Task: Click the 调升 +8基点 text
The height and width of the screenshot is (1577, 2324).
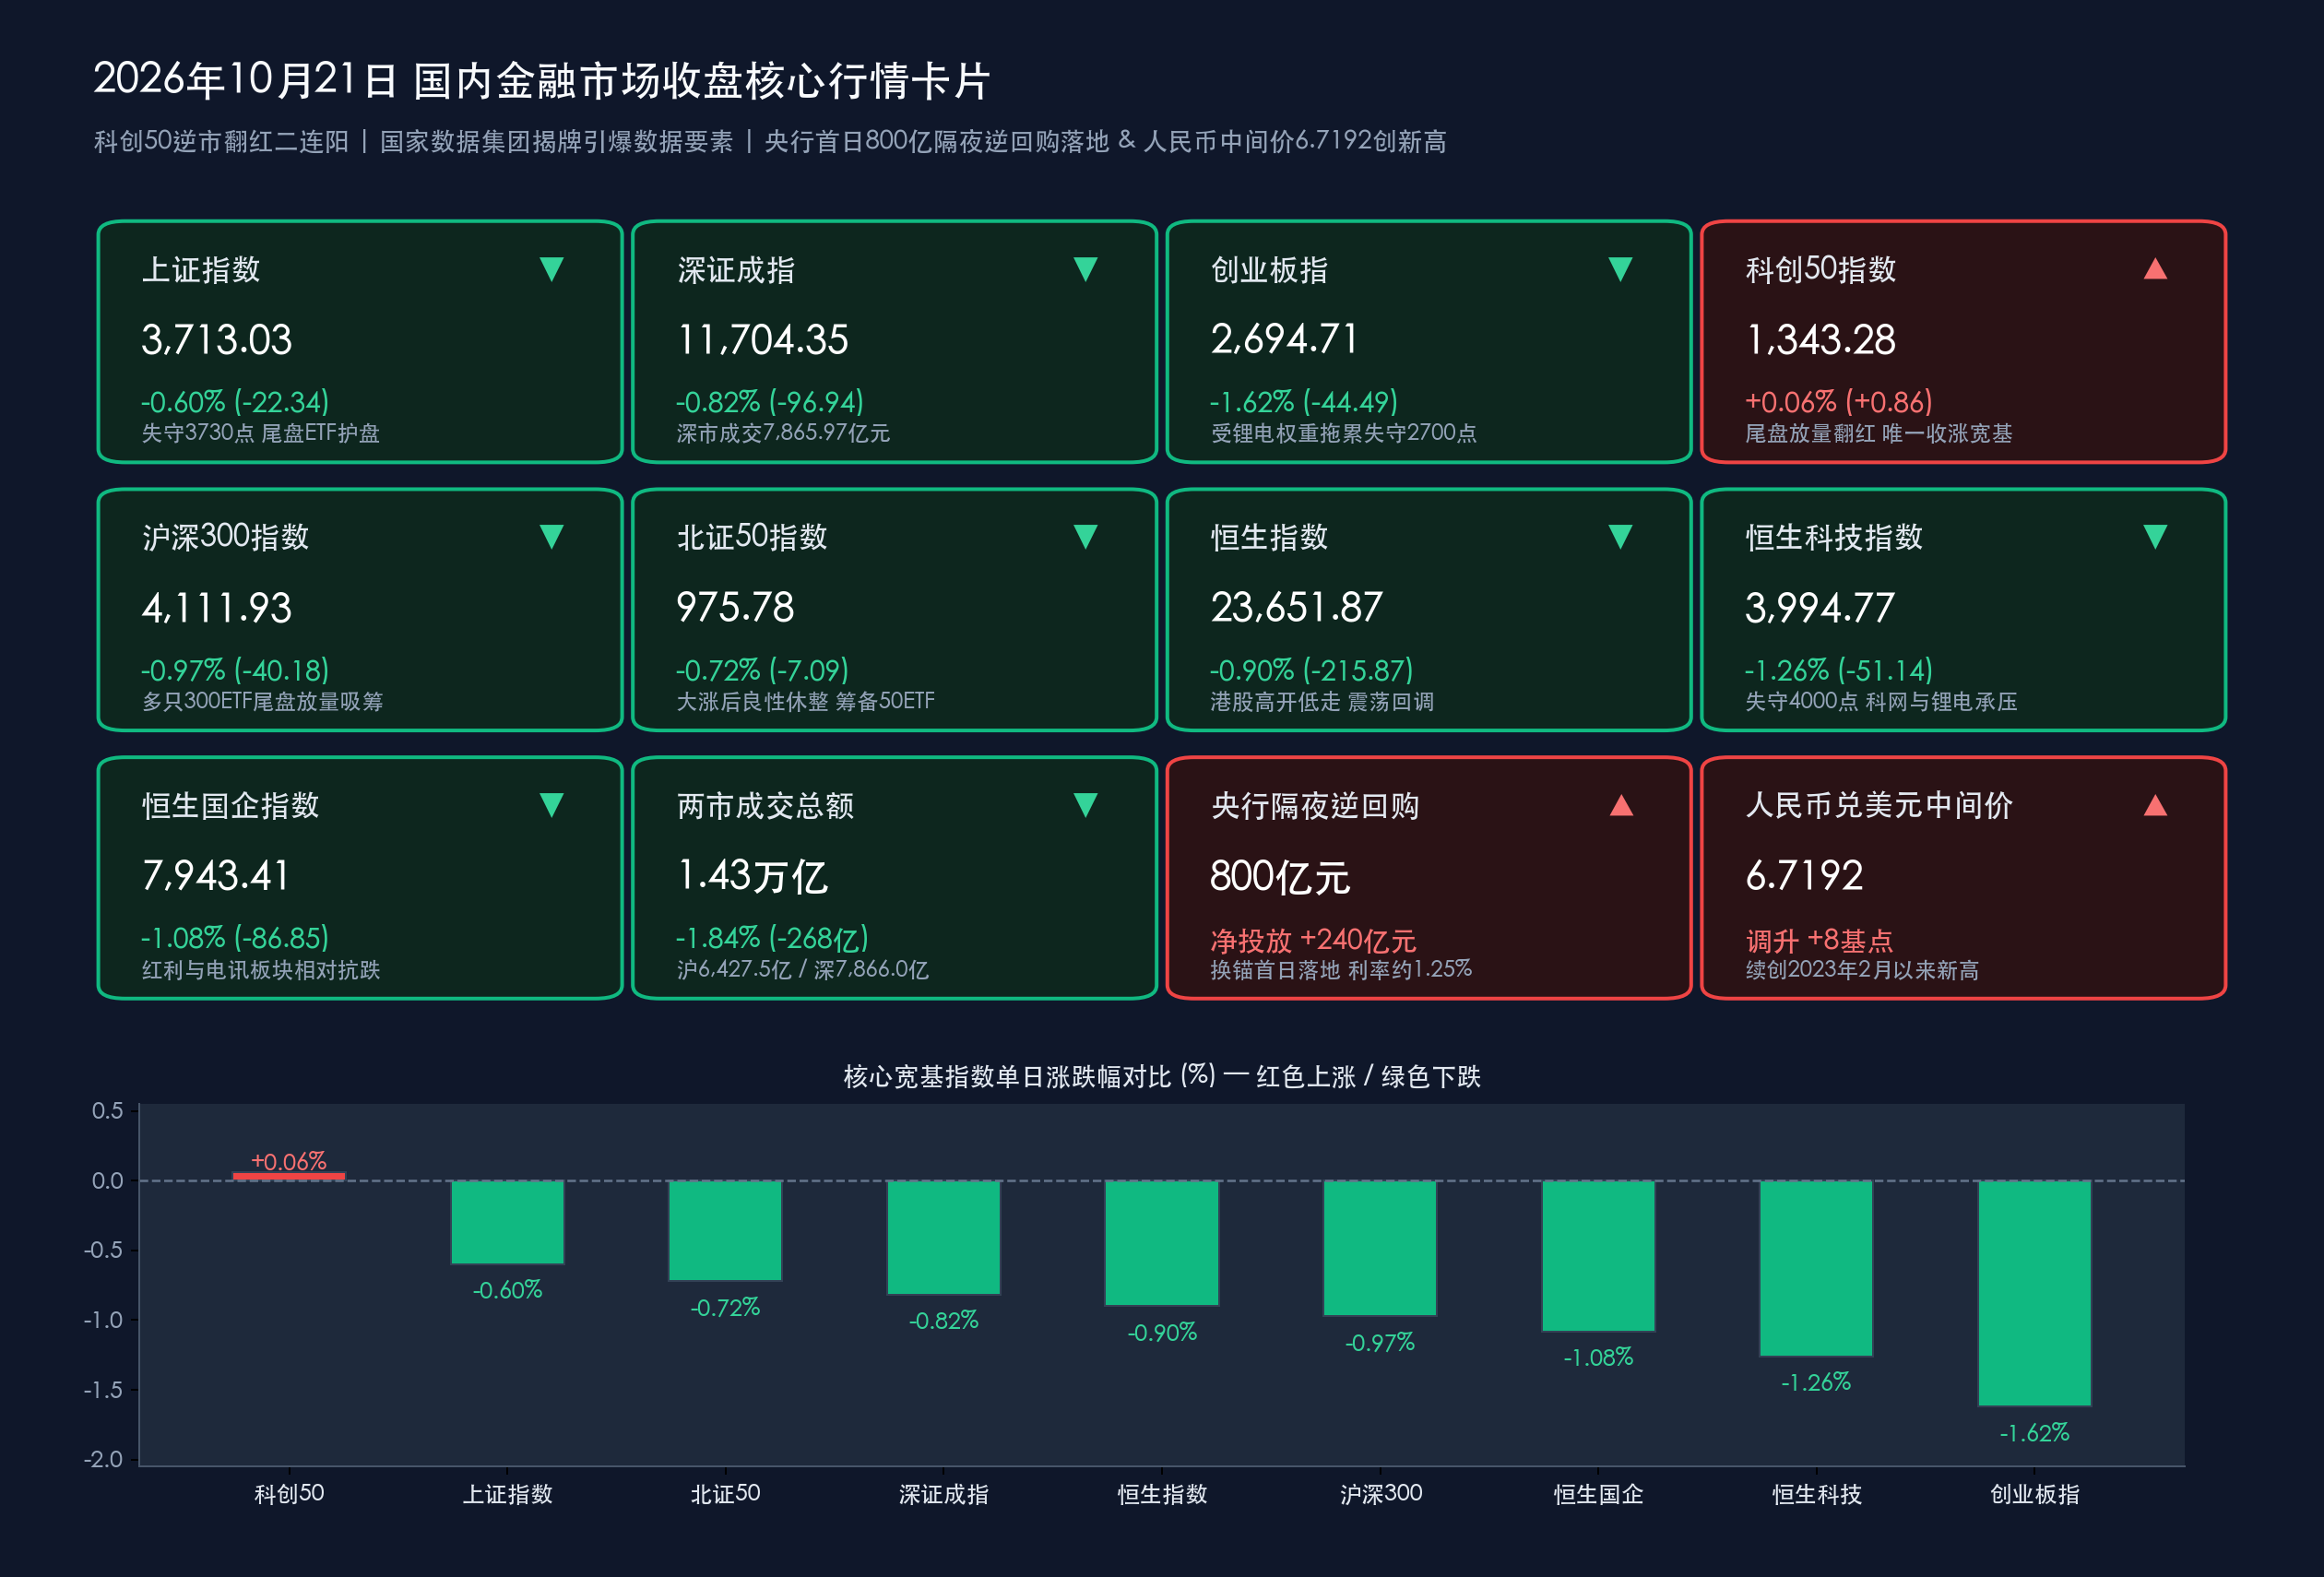Action: pyautogui.click(x=1819, y=940)
